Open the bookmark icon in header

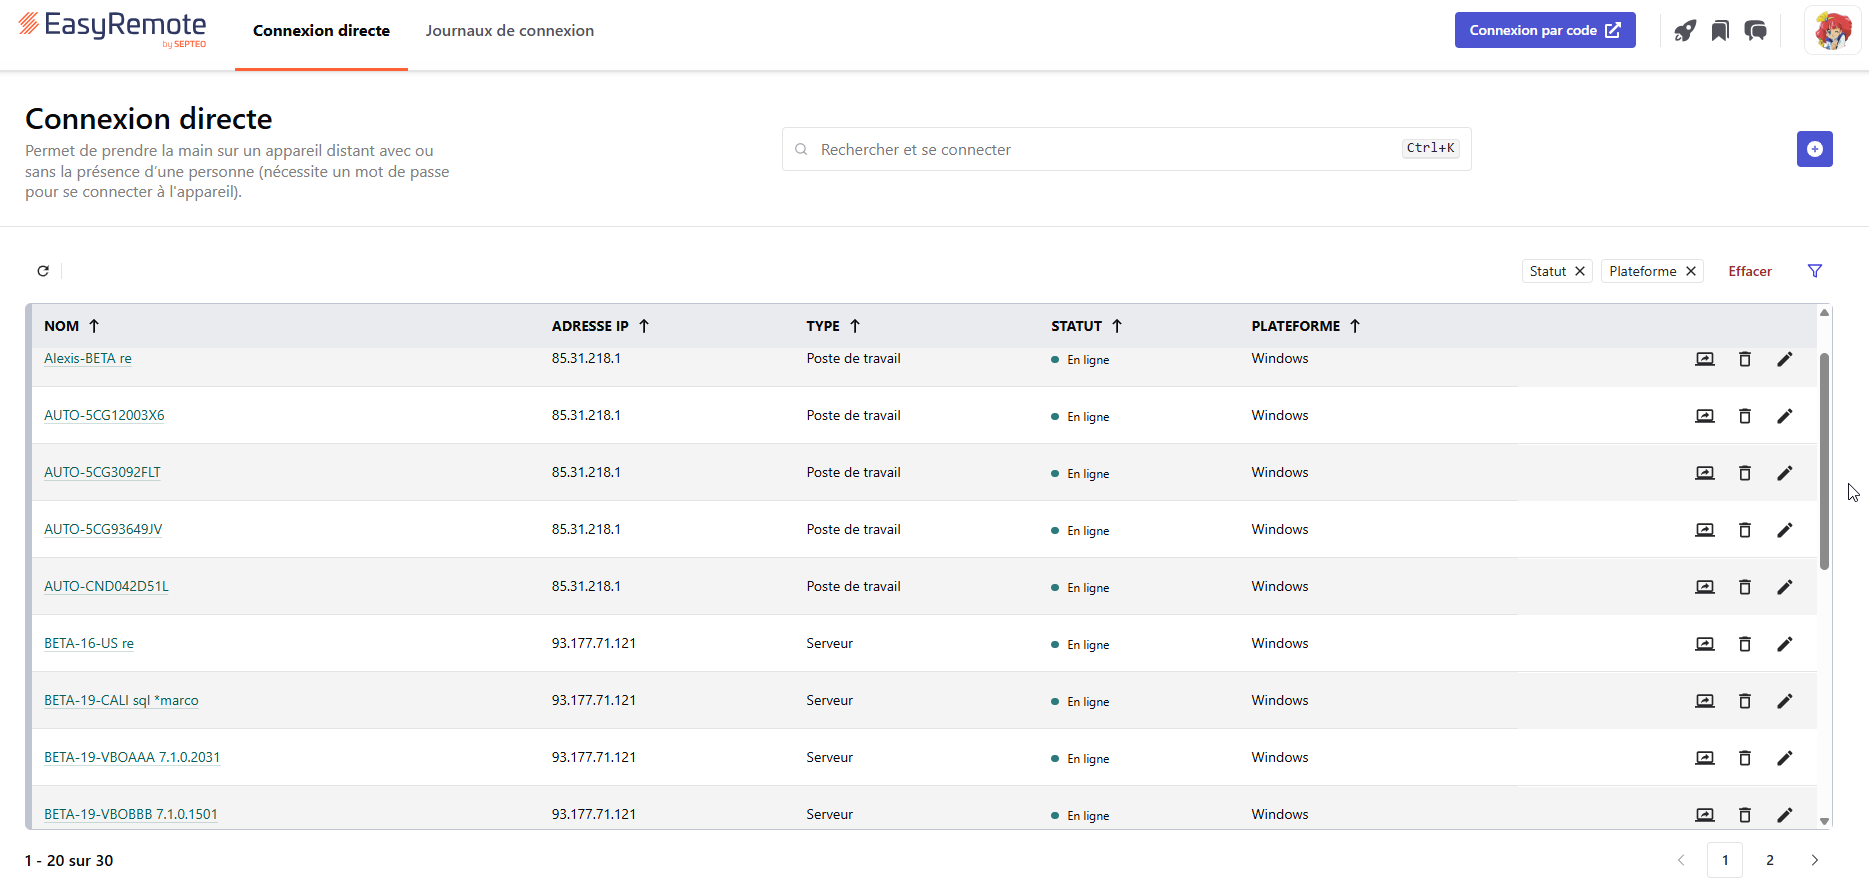coord(1720,31)
